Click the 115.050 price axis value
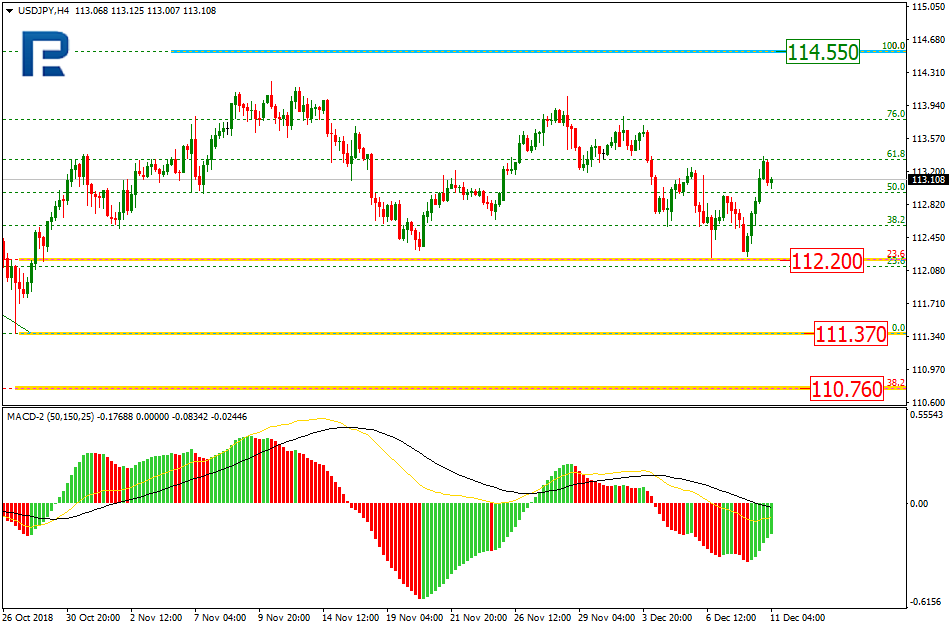949x629 pixels. tap(928, 7)
